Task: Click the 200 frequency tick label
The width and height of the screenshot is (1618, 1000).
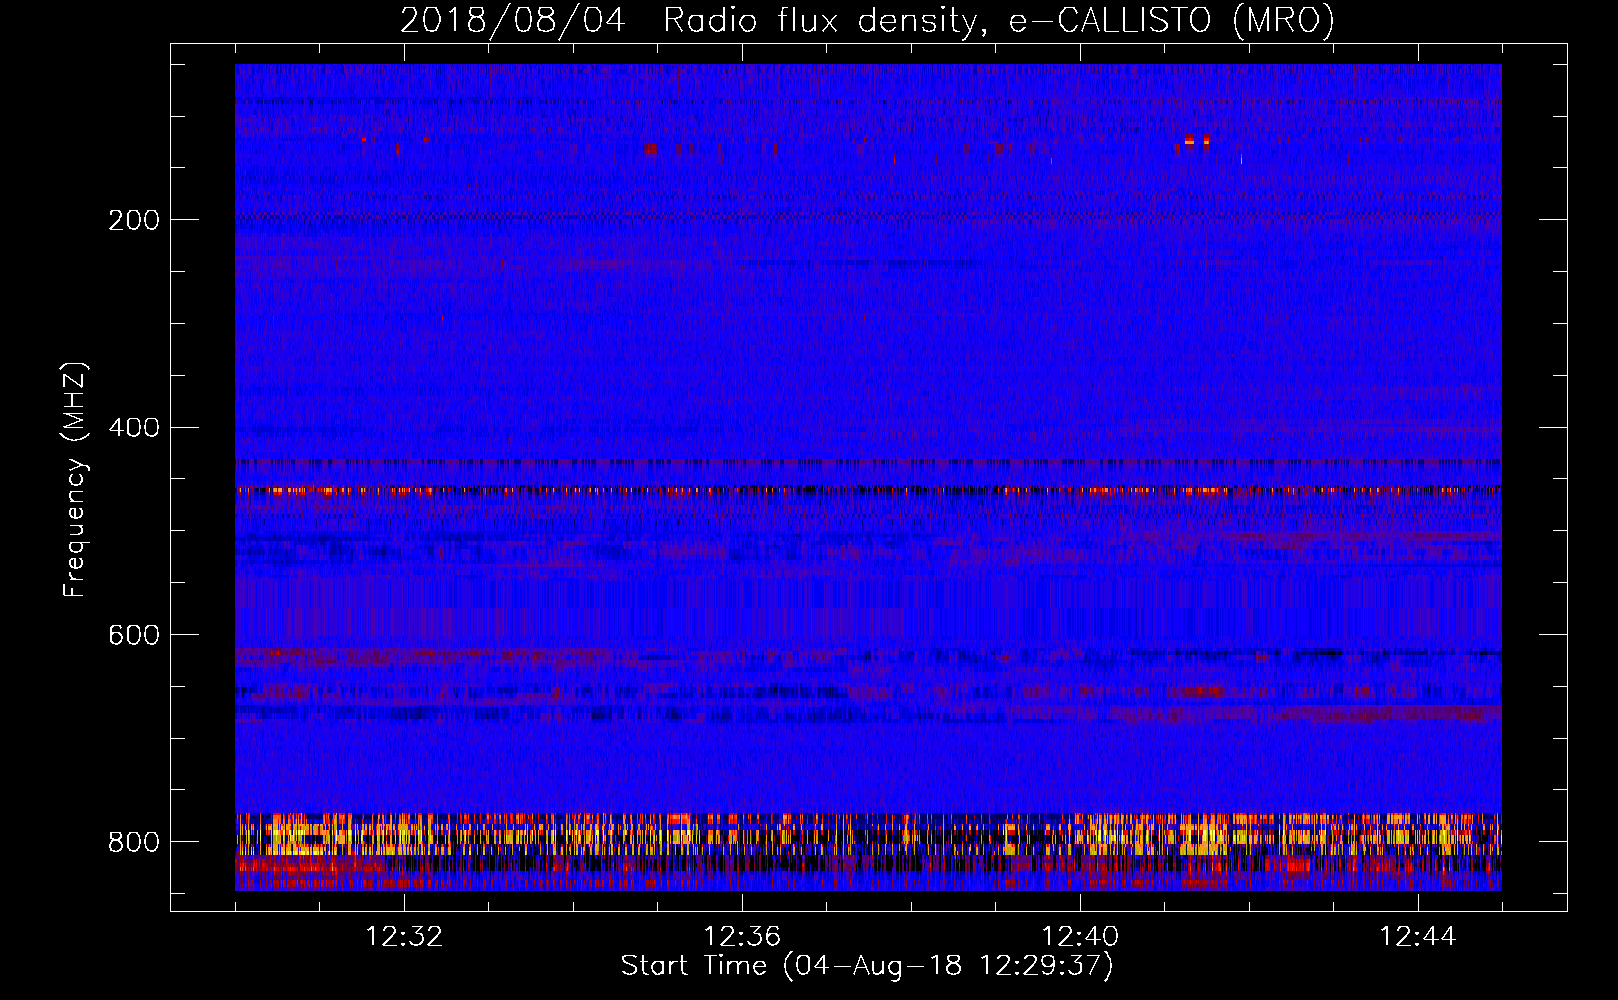Action: point(134,220)
